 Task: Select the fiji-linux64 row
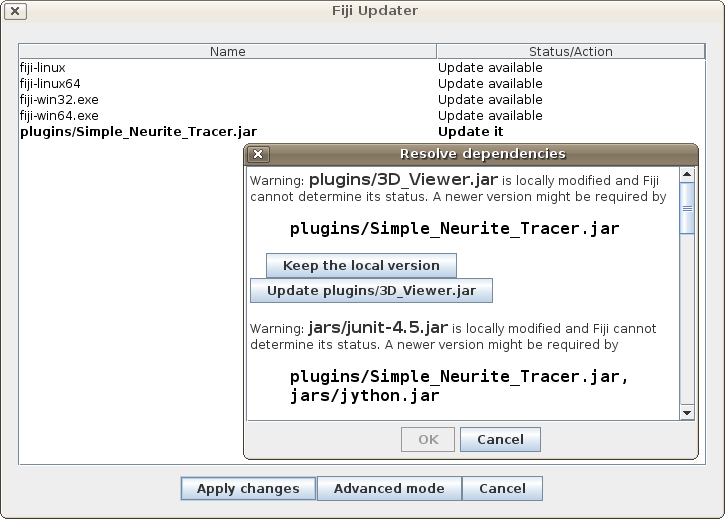(362, 84)
